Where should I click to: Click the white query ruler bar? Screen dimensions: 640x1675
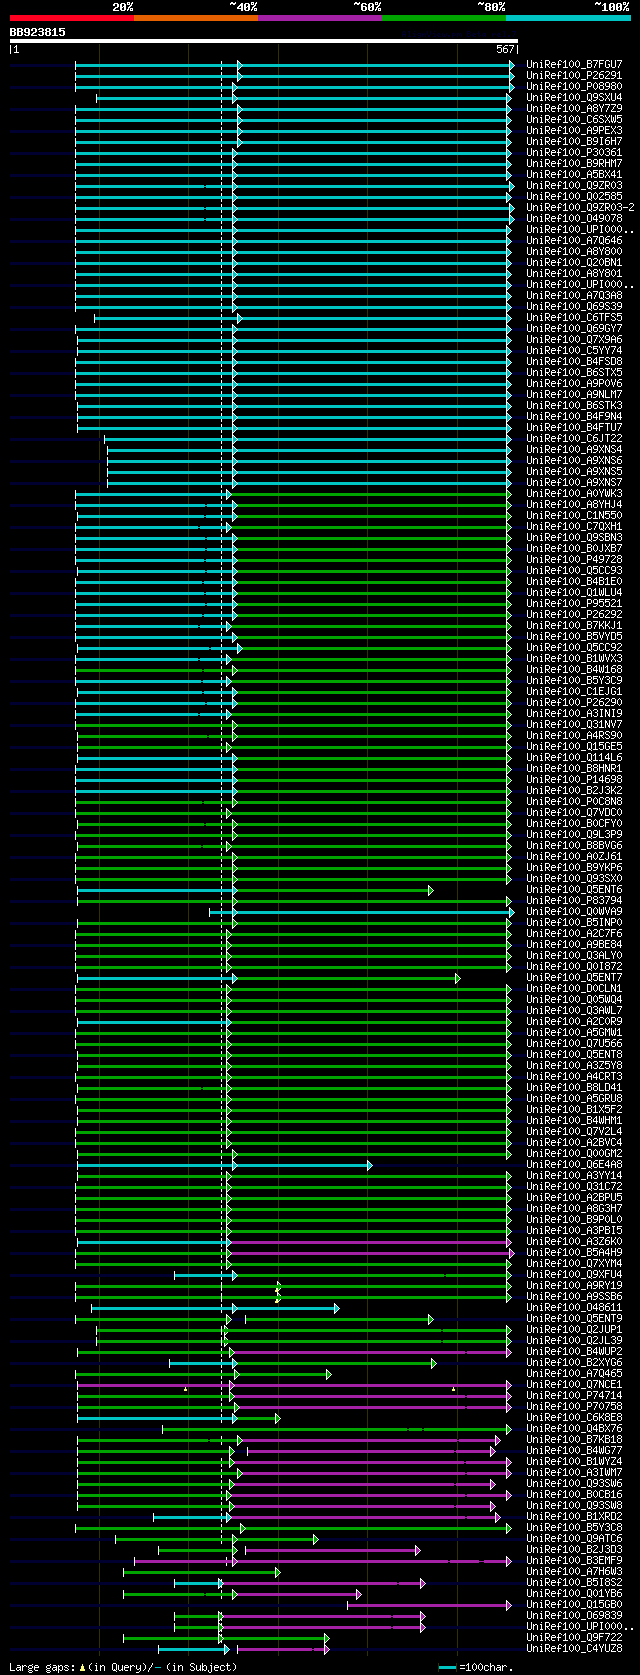point(264,41)
